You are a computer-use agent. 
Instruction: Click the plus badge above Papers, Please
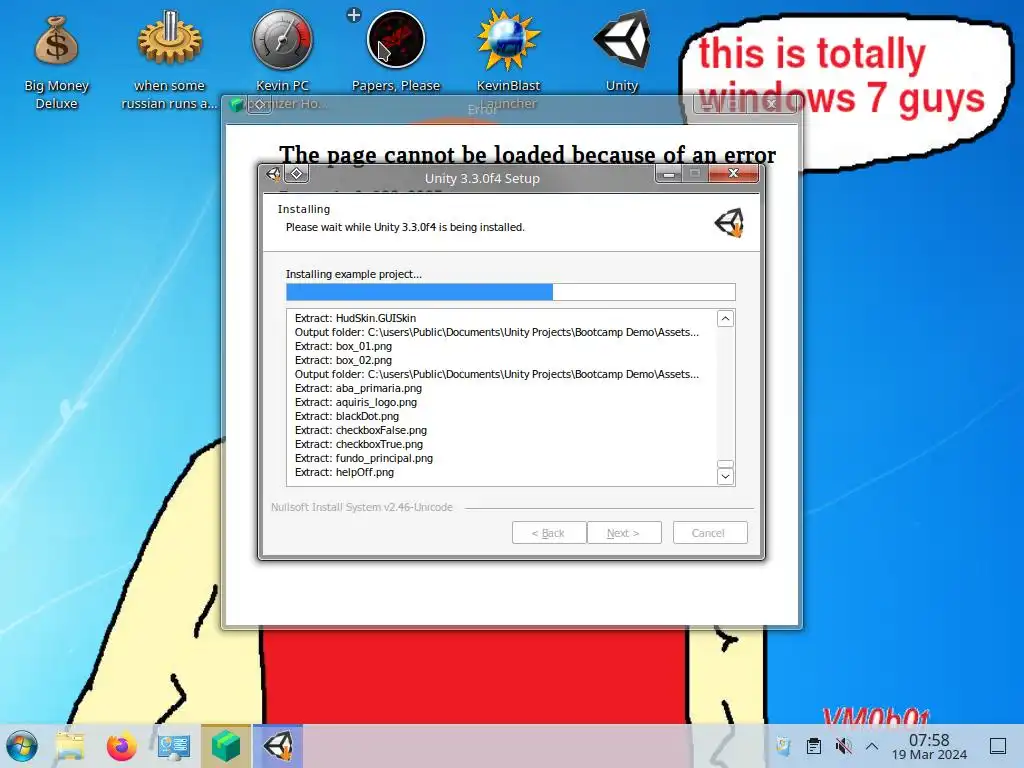354,15
